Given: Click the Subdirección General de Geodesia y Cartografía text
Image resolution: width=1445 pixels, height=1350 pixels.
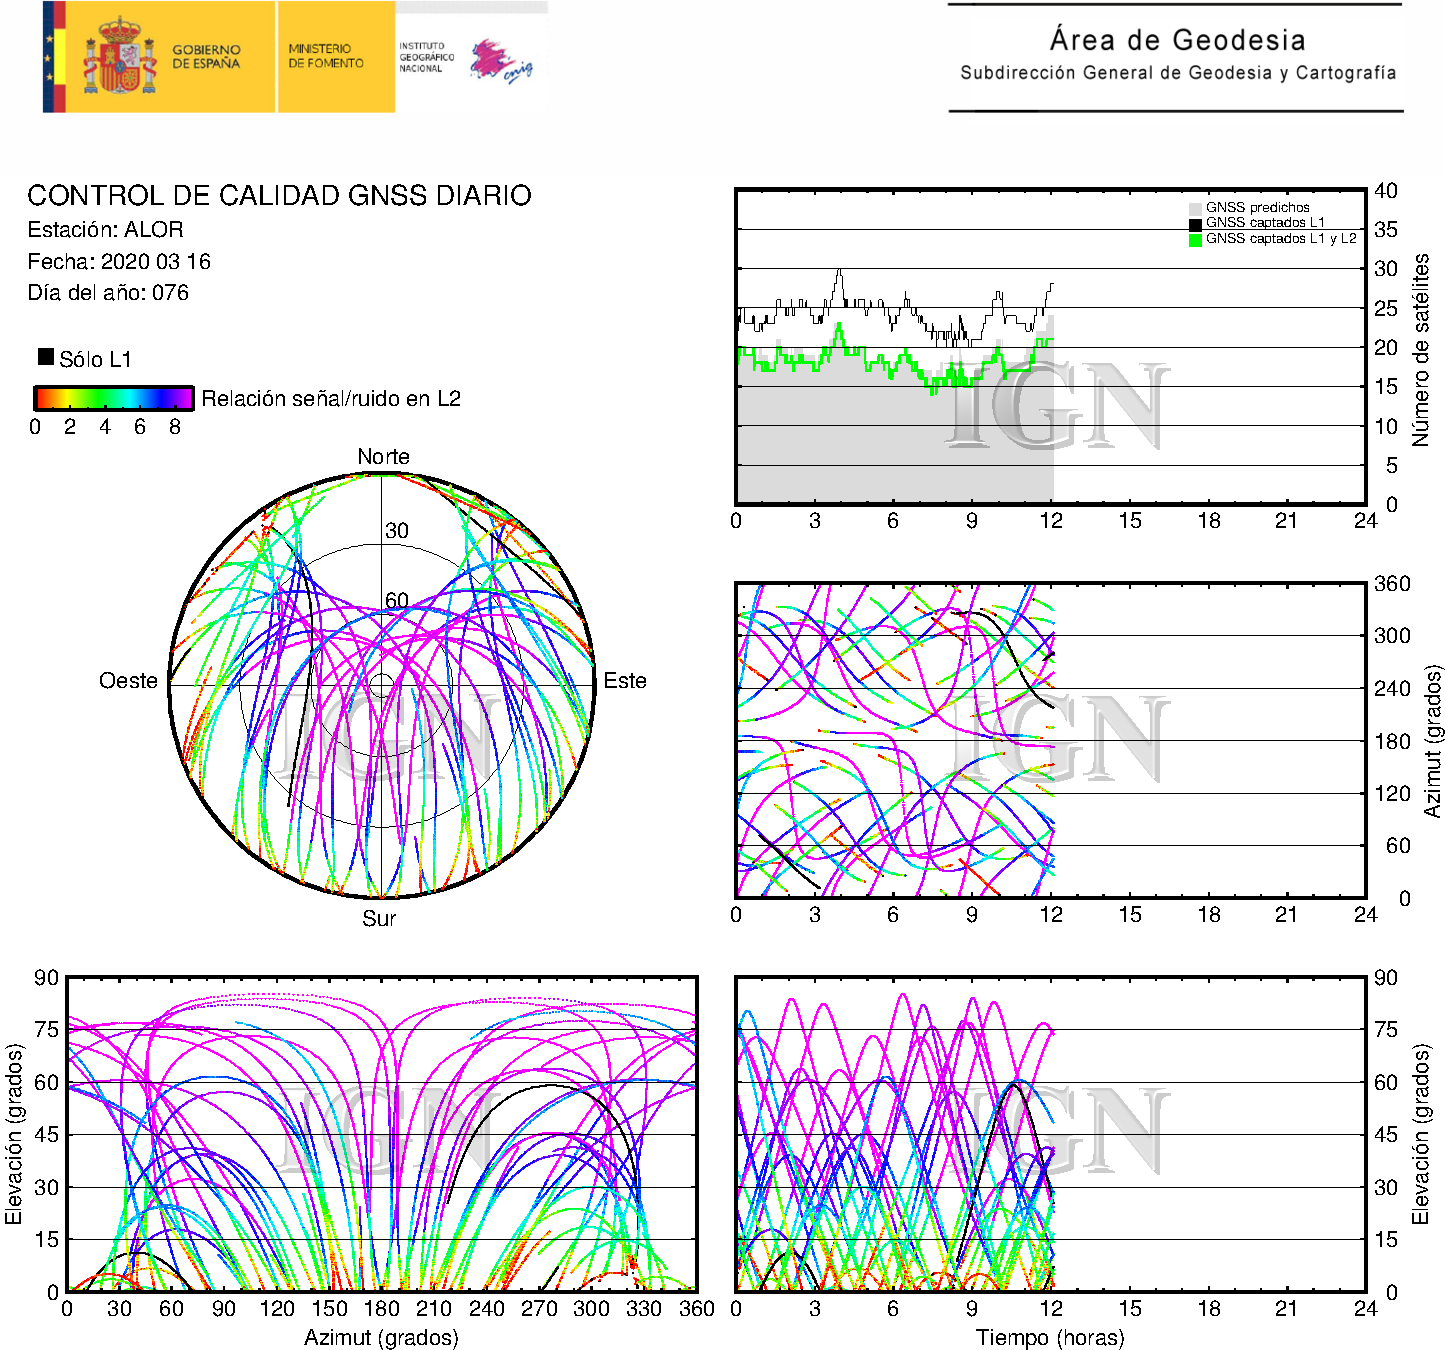Looking at the screenshot, I should [x=1177, y=73].
